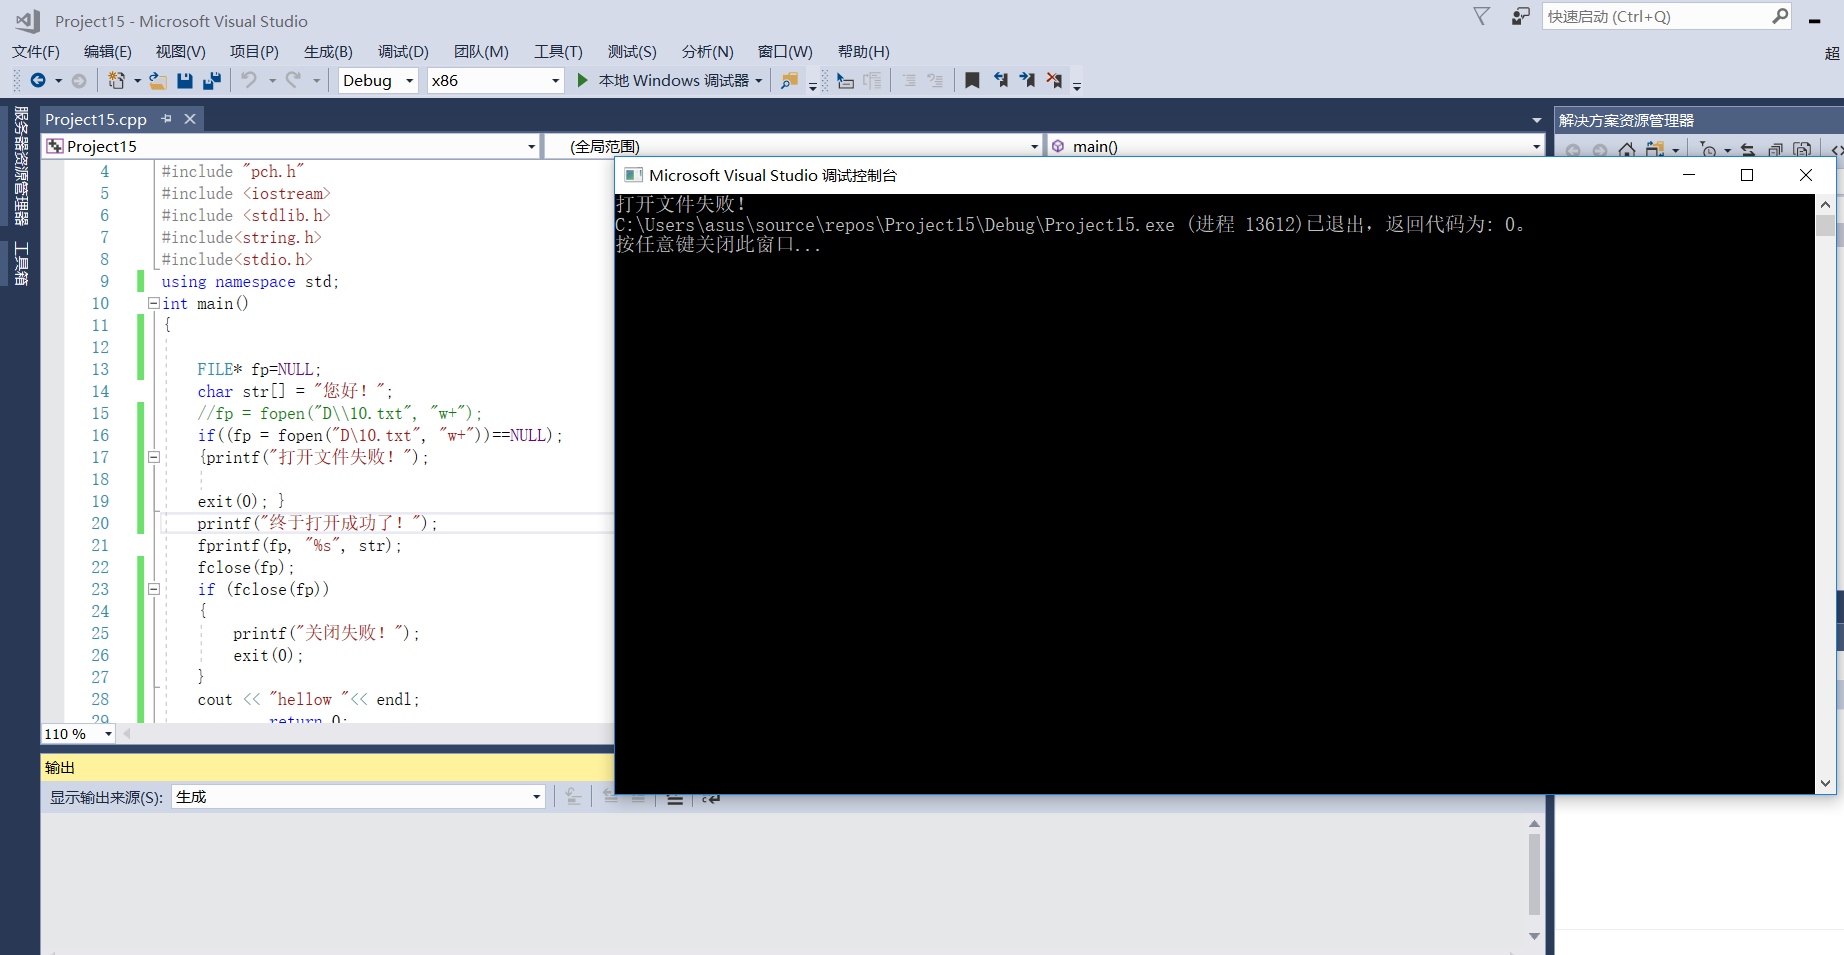The width and height of the screenshot is (1844, 955).
Task: Maximize the debug console window
Action: coord(1747,175)
